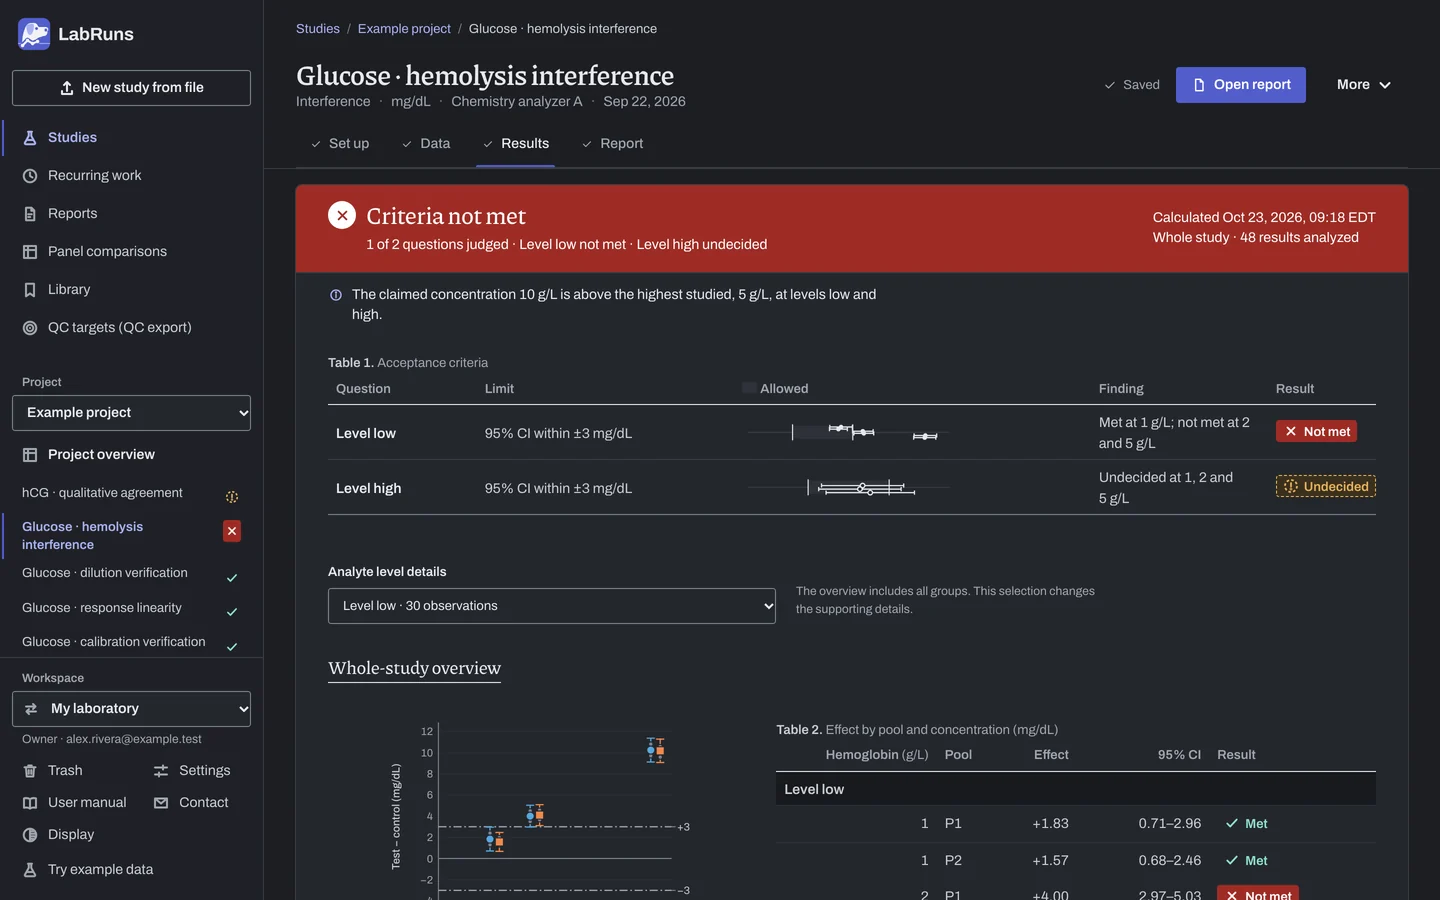Switch to the Set up tab
Screen dimensions: 1440x900
[x=339, y=144]
